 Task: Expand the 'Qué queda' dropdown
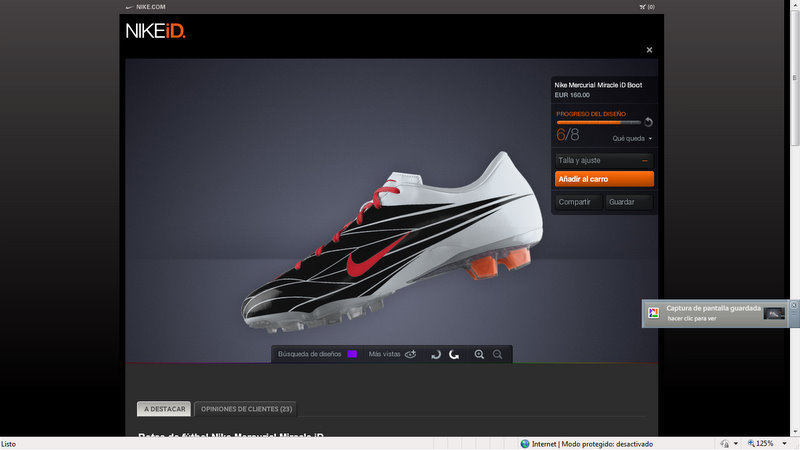click(632, 139)
